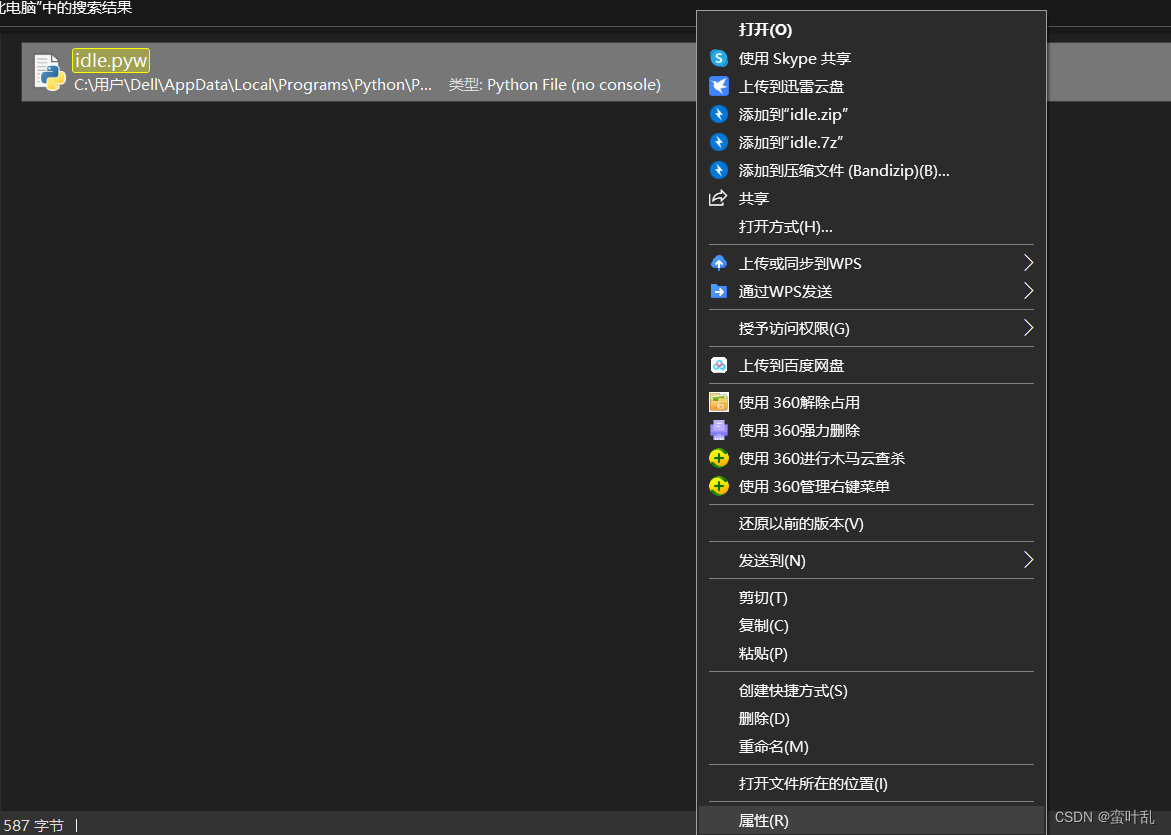Image resolution: width=1171 pixels, height=835 pixels.
Task: Select 属性 at the menu bottom
Action: pyautogui.click(x=762, y=820)
